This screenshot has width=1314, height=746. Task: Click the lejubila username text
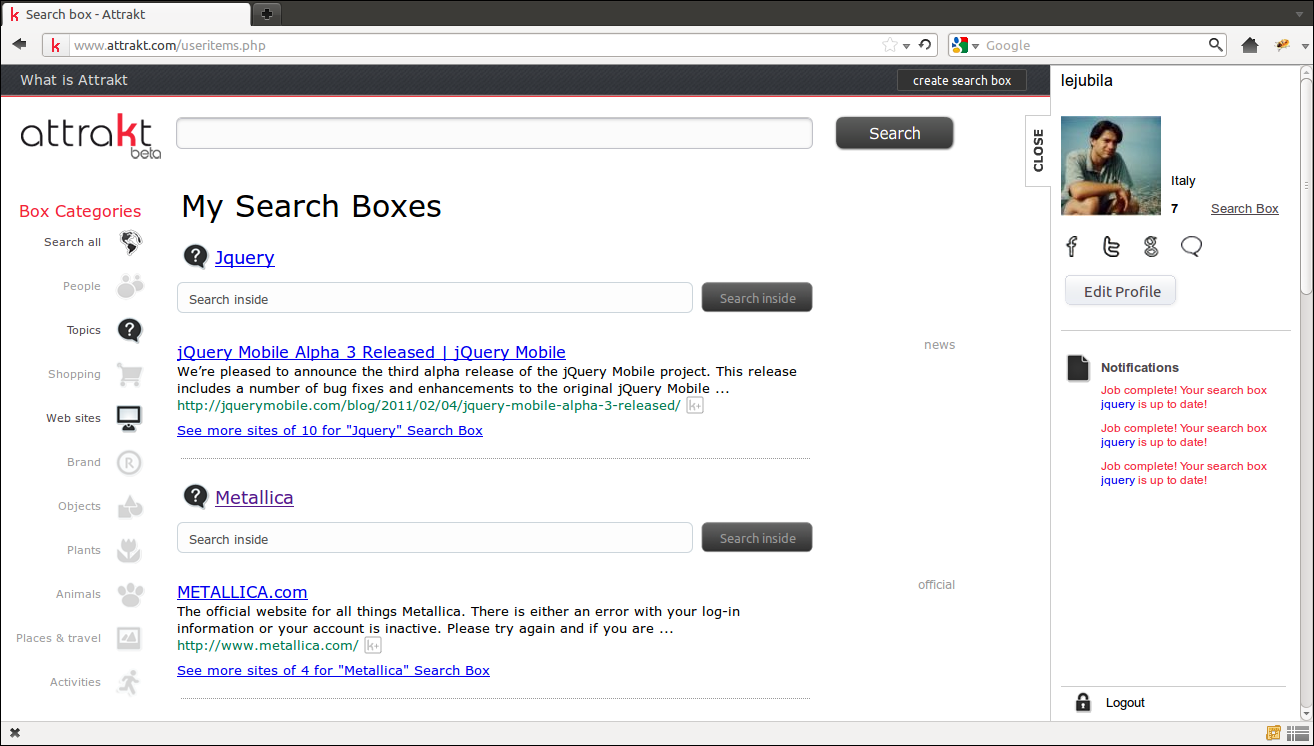[1086, 81]
